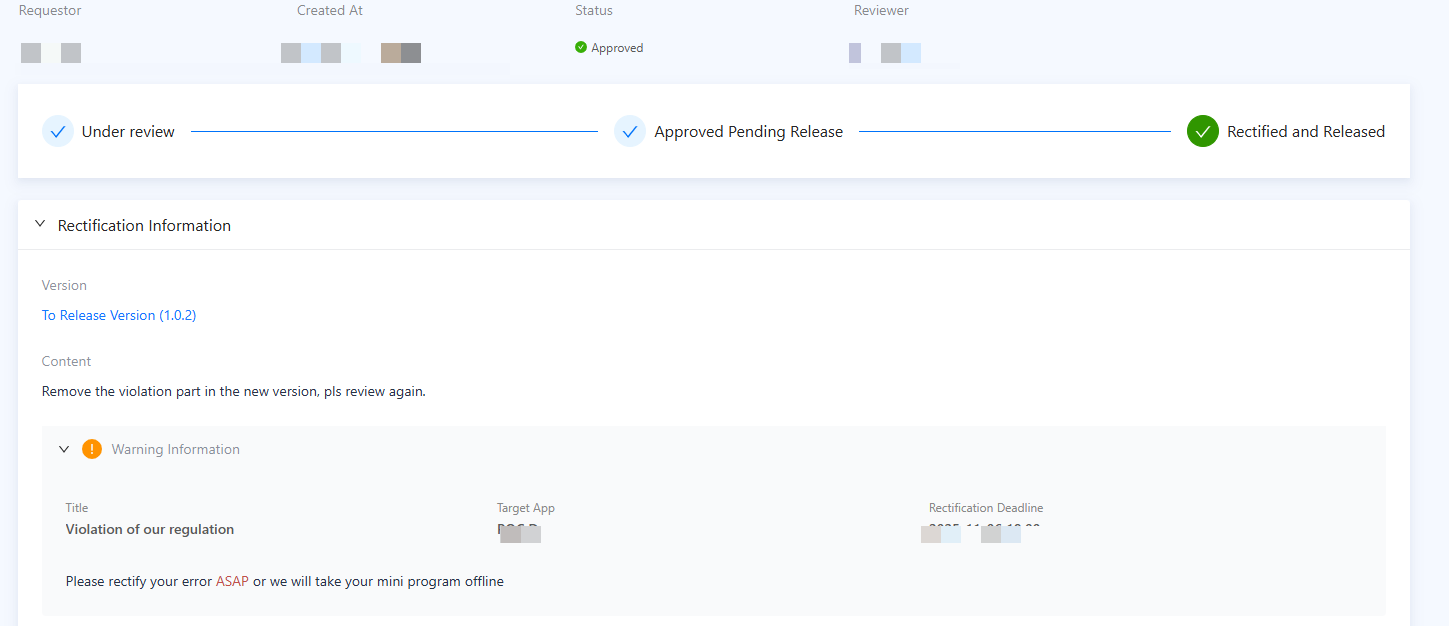Select the Approved Pending Release step label
This screenshot has width=1449, height=626.
748,132
